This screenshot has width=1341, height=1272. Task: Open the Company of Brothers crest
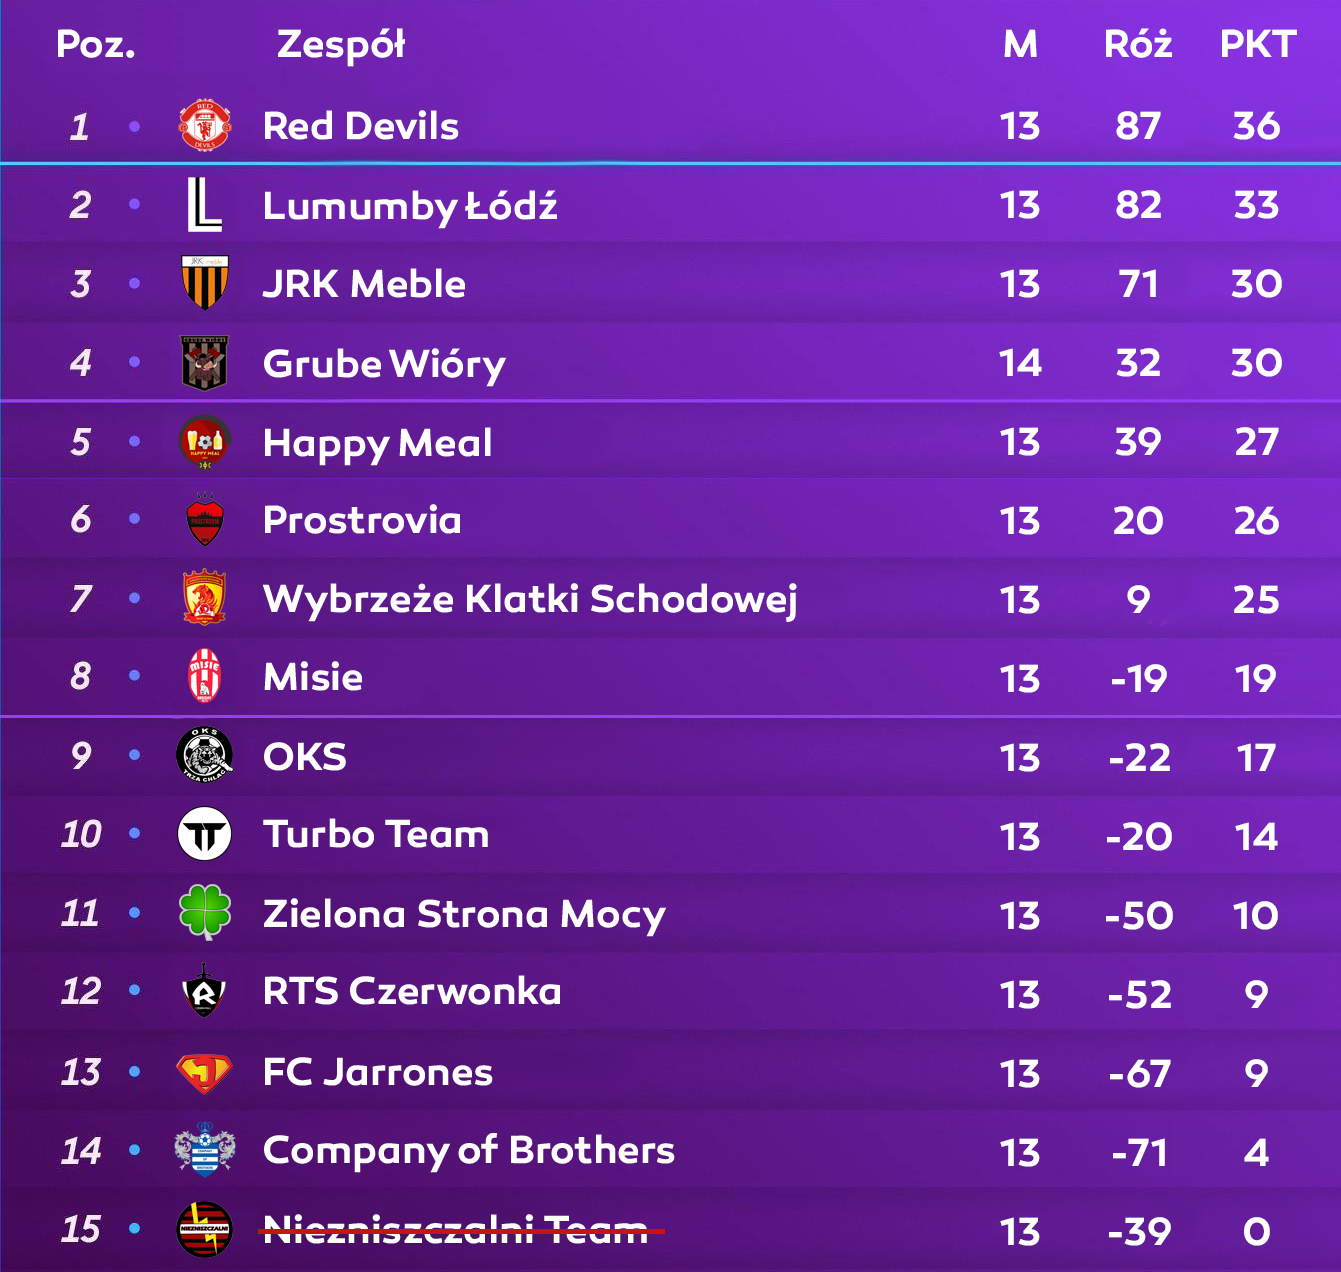(x=205, y=1150)
